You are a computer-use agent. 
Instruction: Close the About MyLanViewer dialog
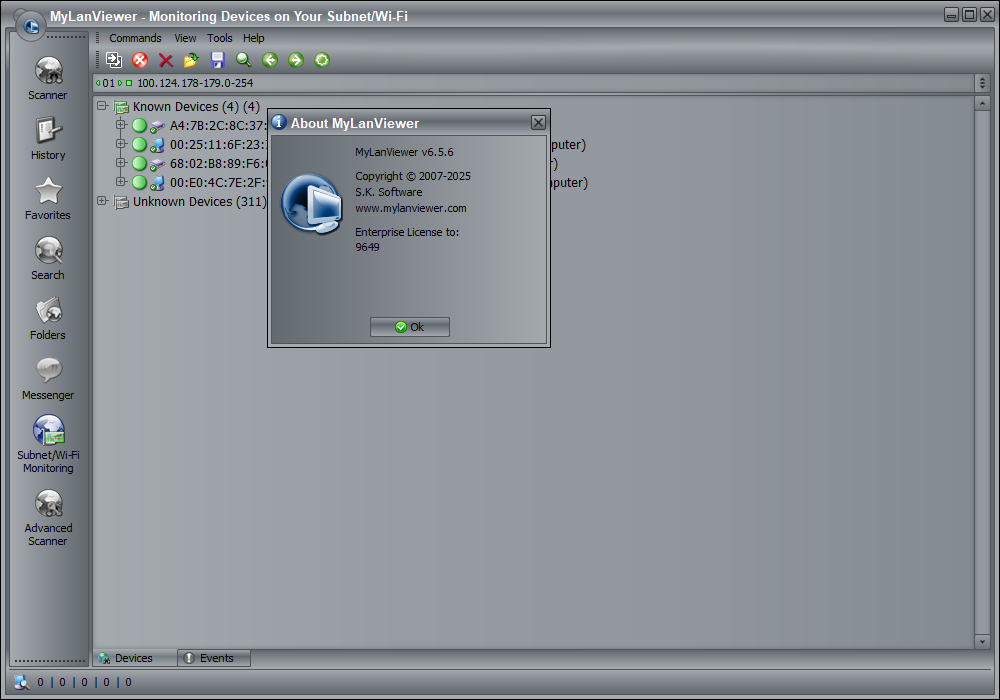pyautogui.click(x=538, y=122)
